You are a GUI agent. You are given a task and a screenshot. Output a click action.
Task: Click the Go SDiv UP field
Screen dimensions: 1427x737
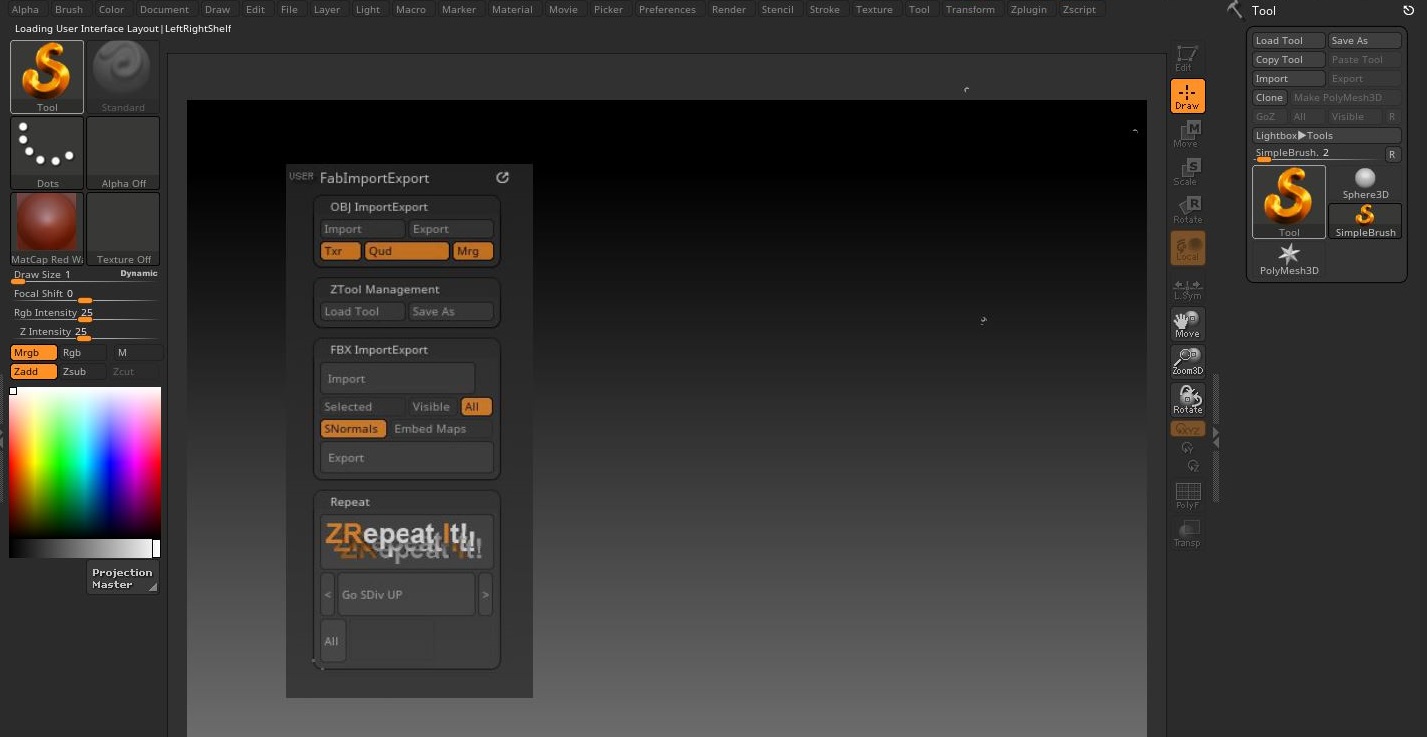[x=406, y=595]
